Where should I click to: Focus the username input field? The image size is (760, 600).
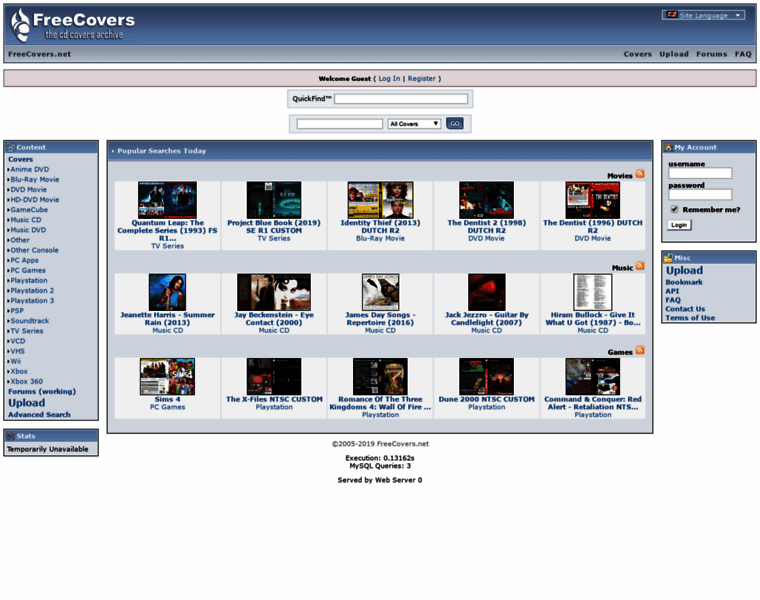(700, 173)
